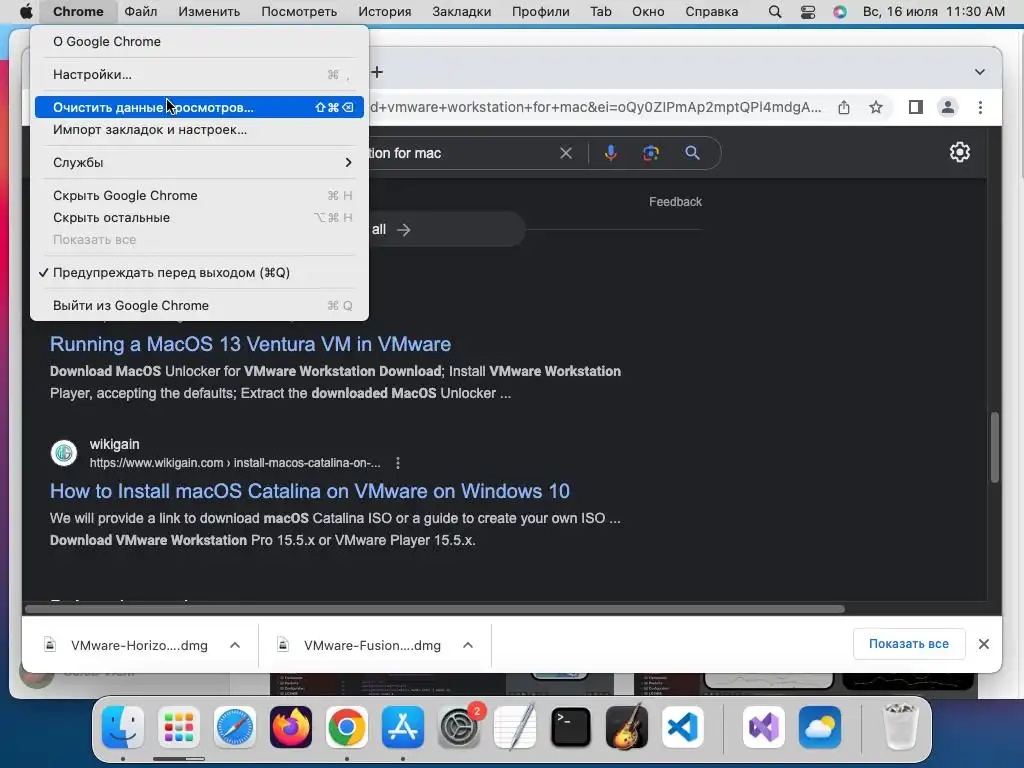The height and width of the screenshot is (768, 1024).
Task: Launch Firefox from the Dock
Action: coord(291,727)
